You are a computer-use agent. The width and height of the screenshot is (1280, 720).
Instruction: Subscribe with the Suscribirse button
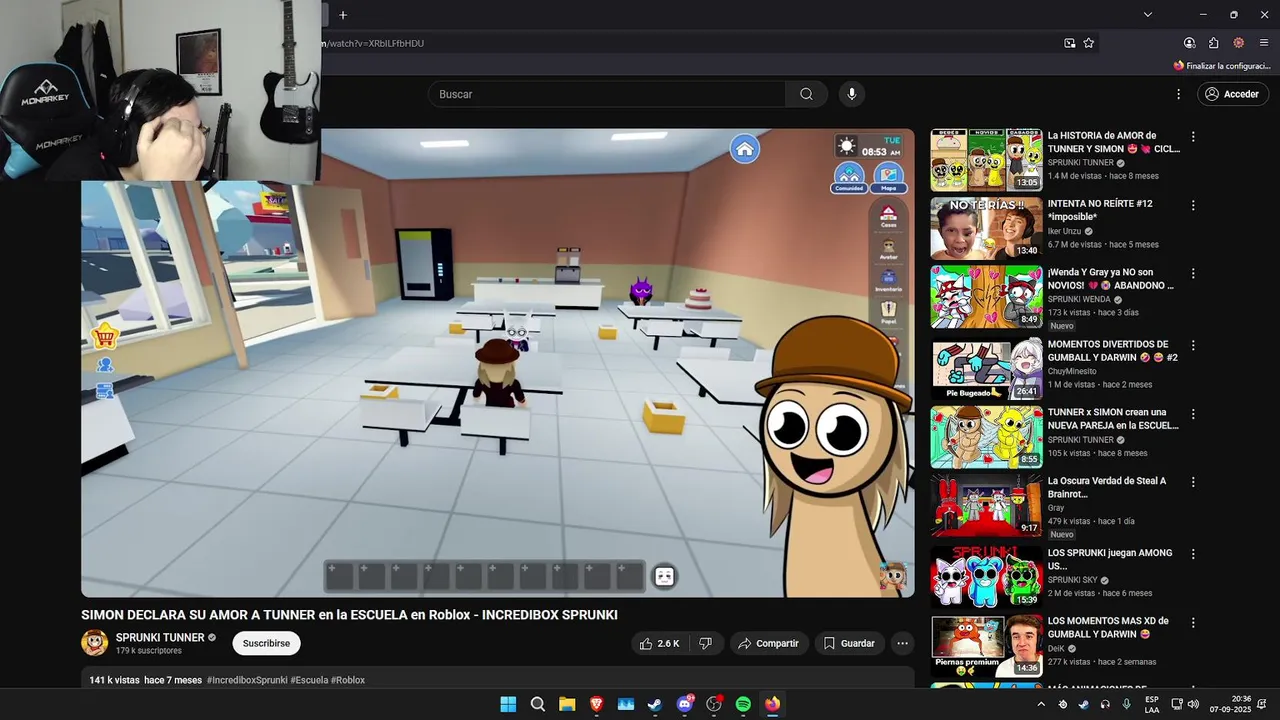pos(266,643)
